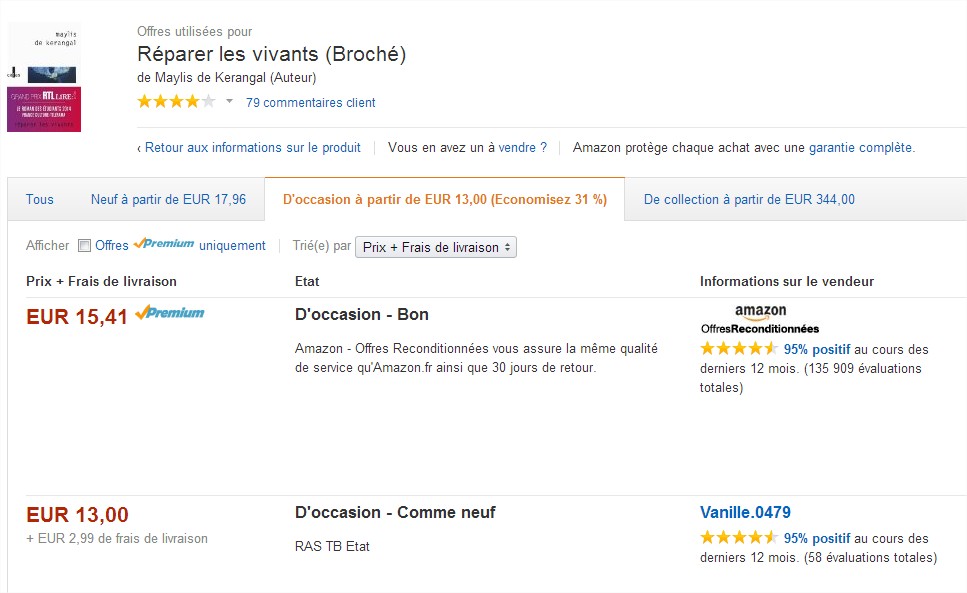Click the star rating under the author name
967x593 pixels.
(176, 102)
